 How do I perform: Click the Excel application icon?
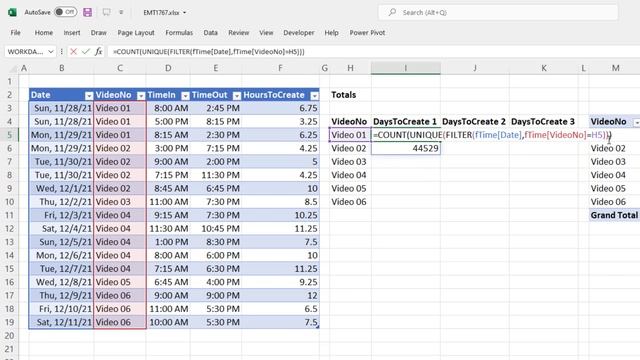pos(12,12)
